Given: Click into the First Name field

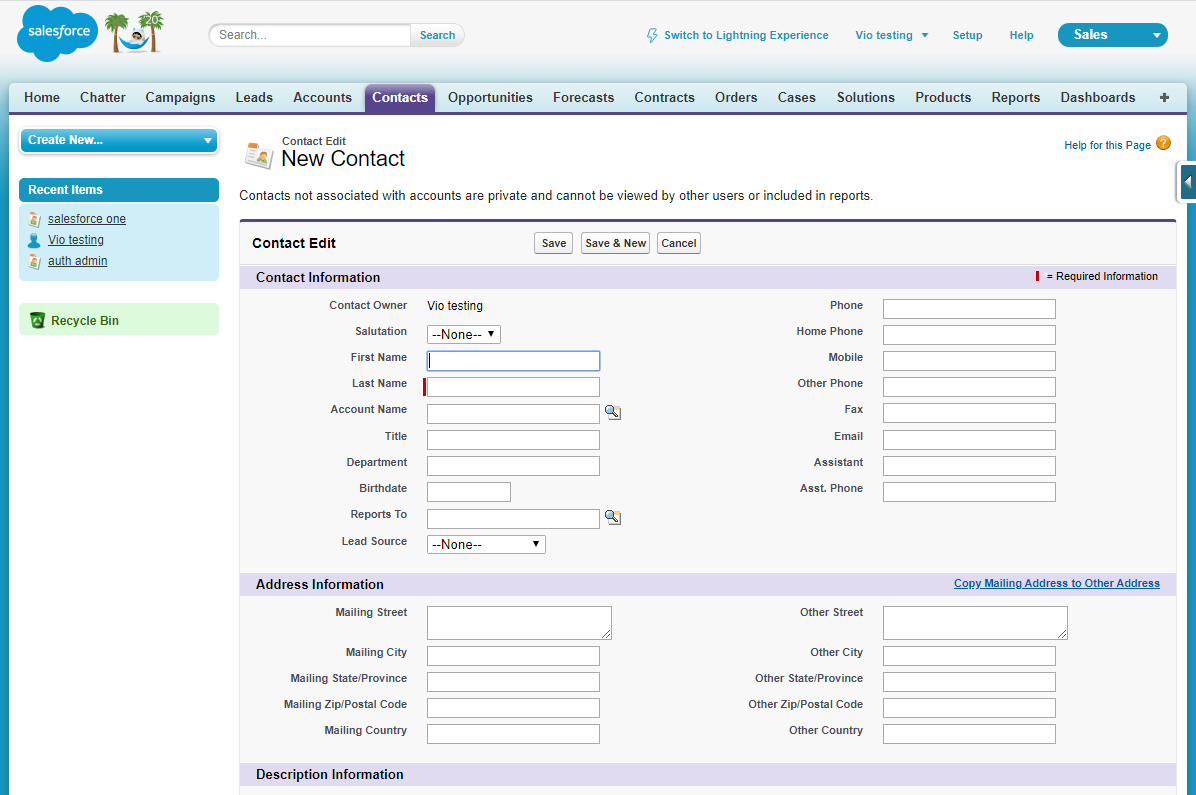Looking at the screenshot, I should tap(513, 361).
